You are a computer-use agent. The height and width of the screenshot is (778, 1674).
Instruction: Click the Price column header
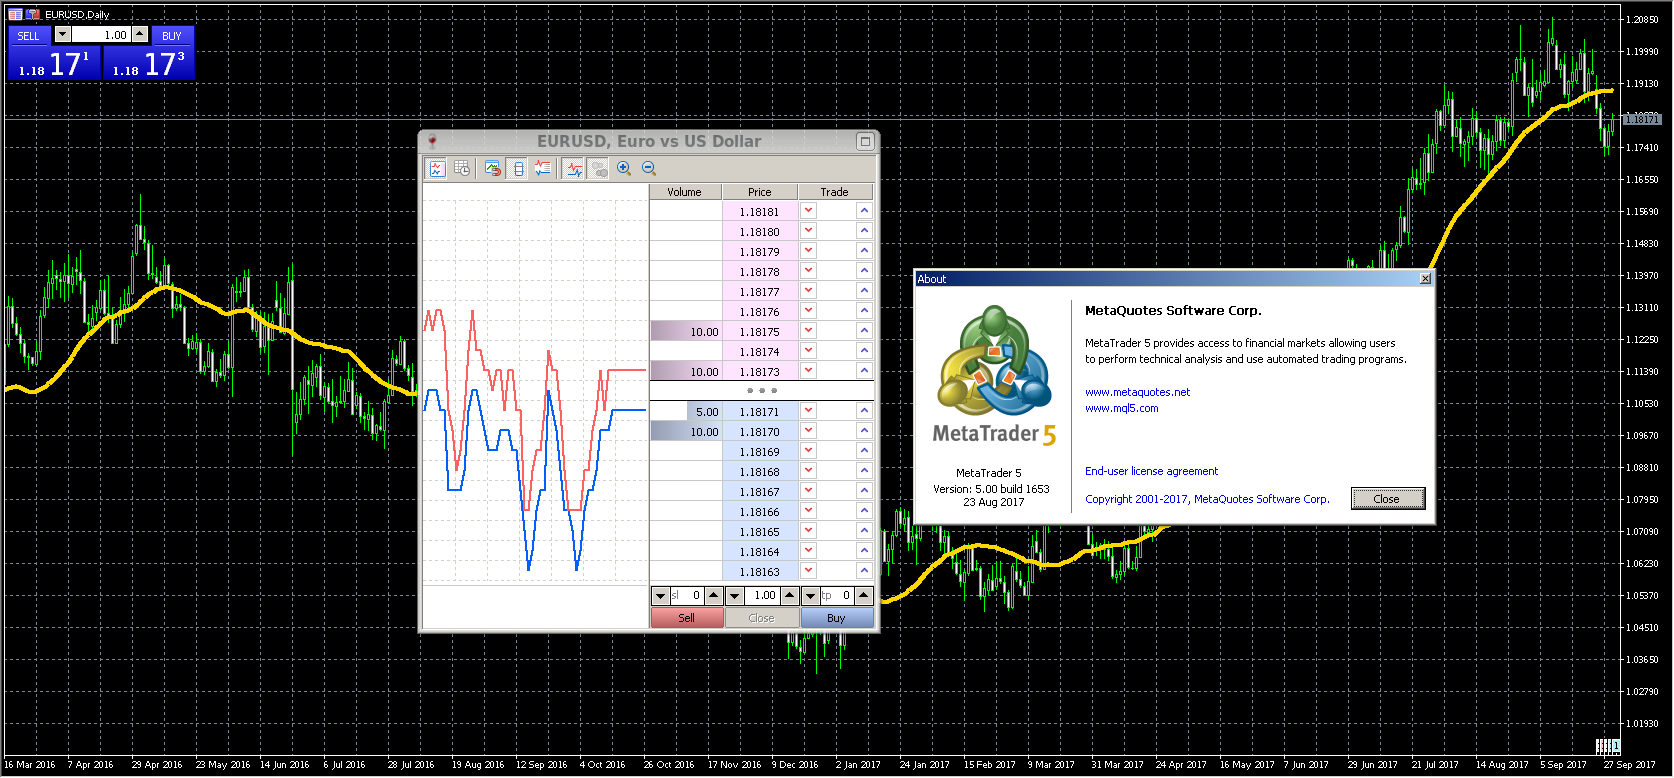click(x=760, y=192)
